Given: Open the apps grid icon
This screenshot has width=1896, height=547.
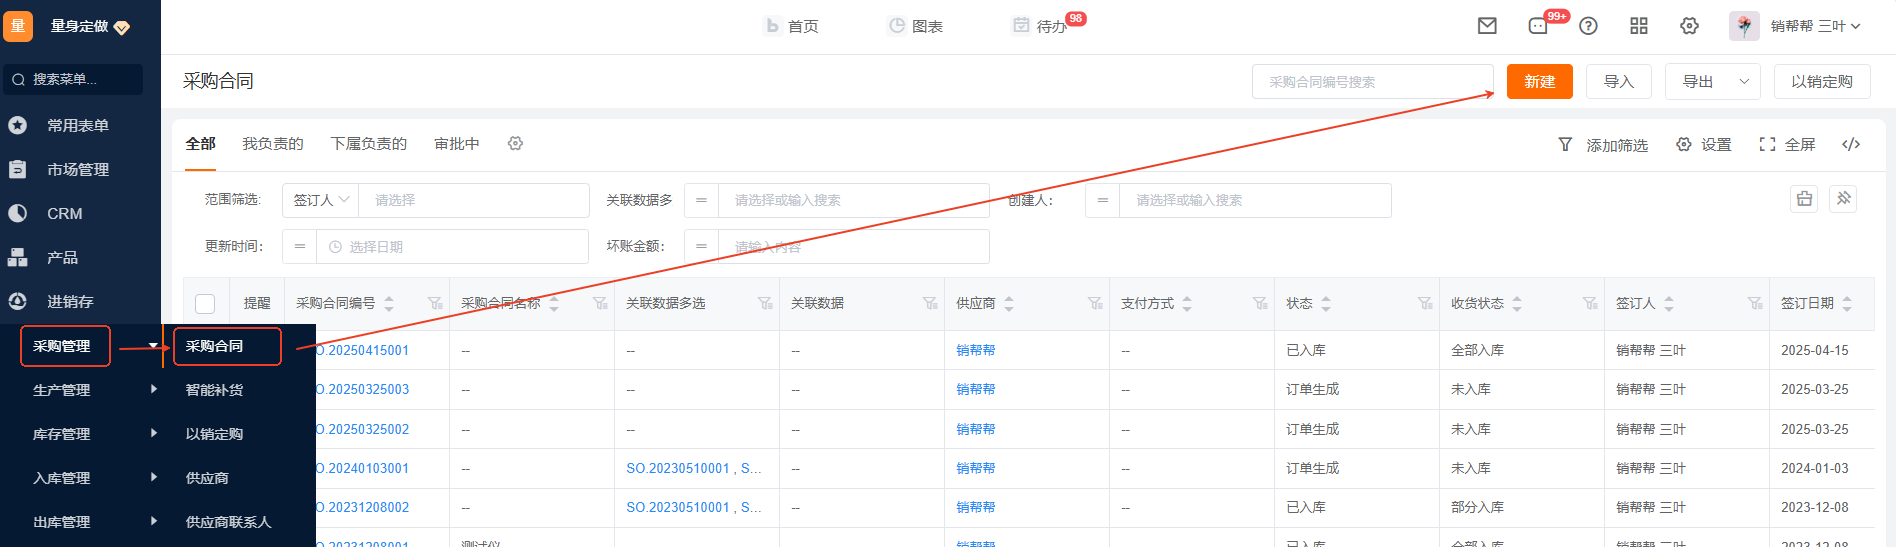Looking at the screenshot, I should [x=1638, y=26].
